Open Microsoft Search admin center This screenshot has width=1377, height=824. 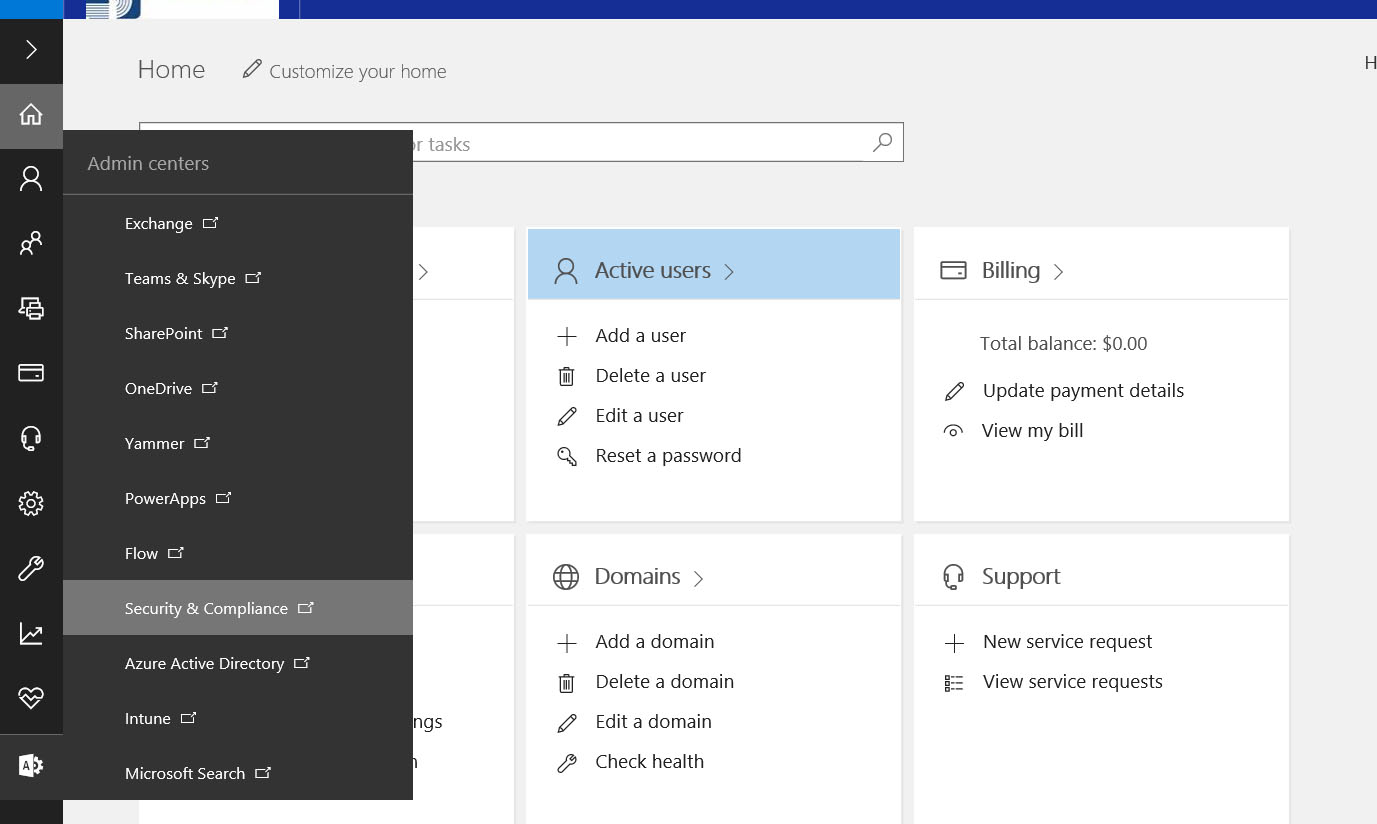238,773
